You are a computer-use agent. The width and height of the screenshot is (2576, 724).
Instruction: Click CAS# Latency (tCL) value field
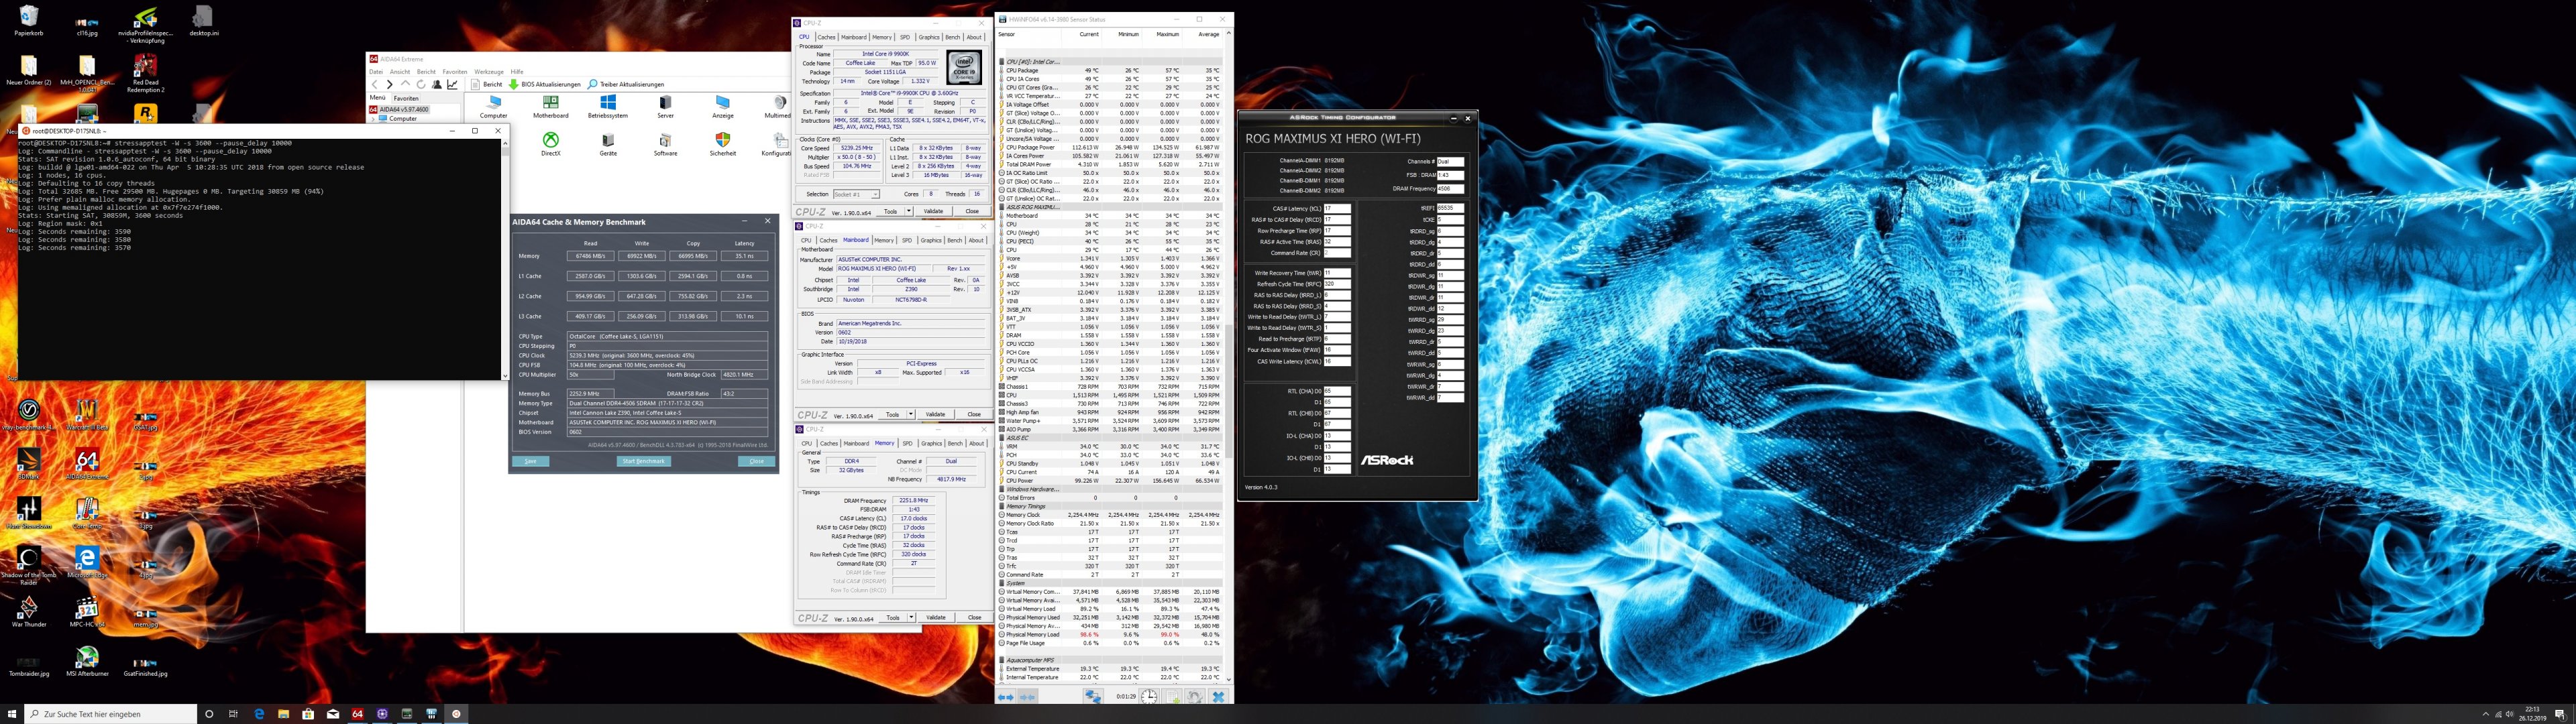coord(1337,209)
